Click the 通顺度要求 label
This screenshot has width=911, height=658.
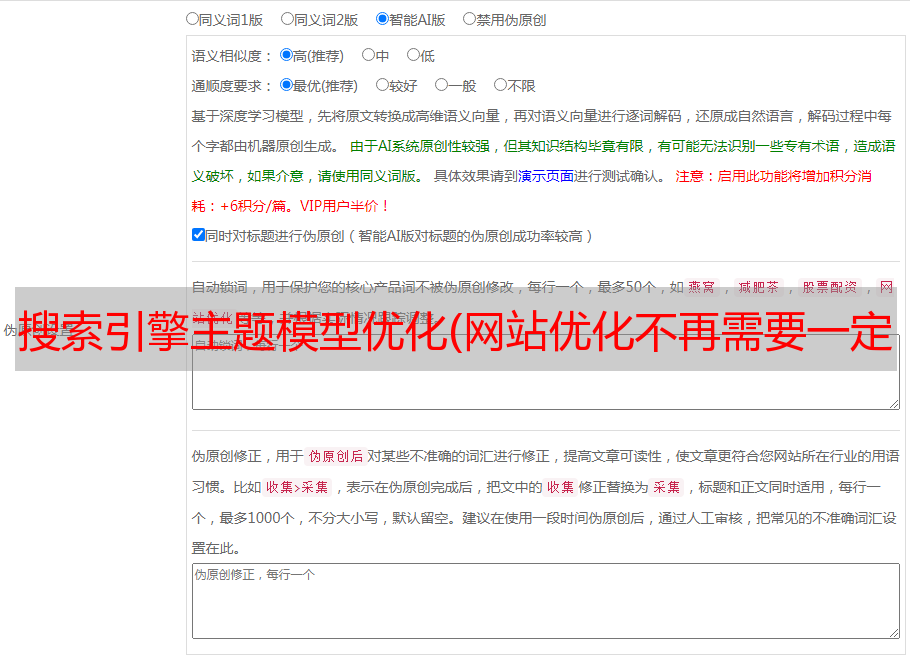232,87
